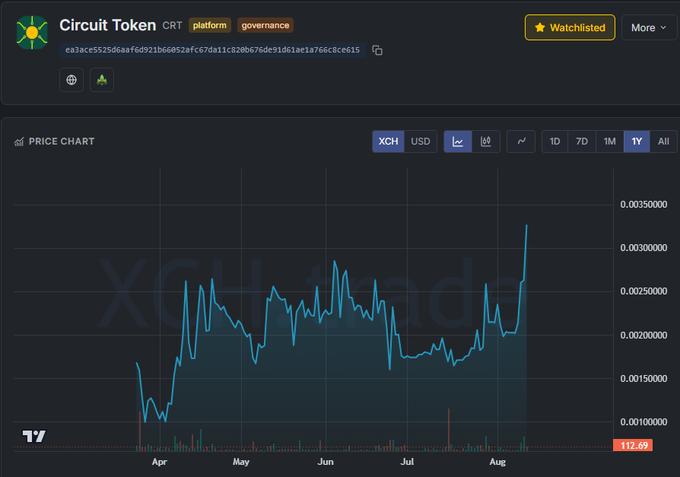Viewport: 680px width, 477px height.
Task: Click the 0.00350000 price axis label
Action: click(x=644, y=204)
